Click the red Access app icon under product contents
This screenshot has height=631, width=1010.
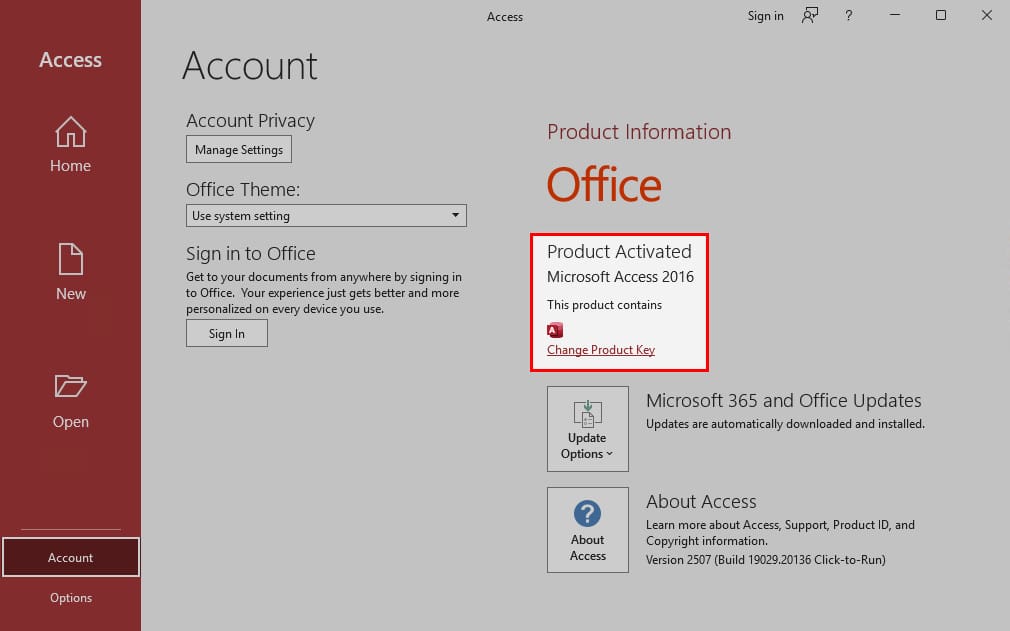coord(555,330)
